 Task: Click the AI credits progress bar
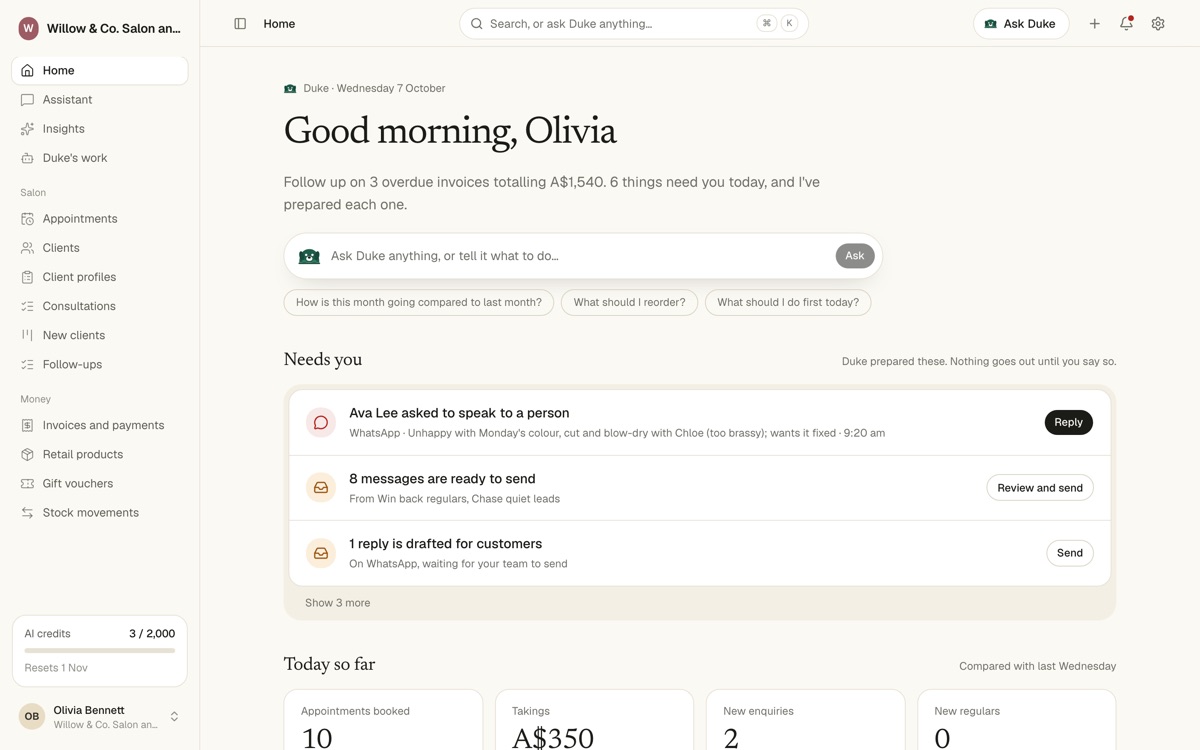(x=100, y=651)
